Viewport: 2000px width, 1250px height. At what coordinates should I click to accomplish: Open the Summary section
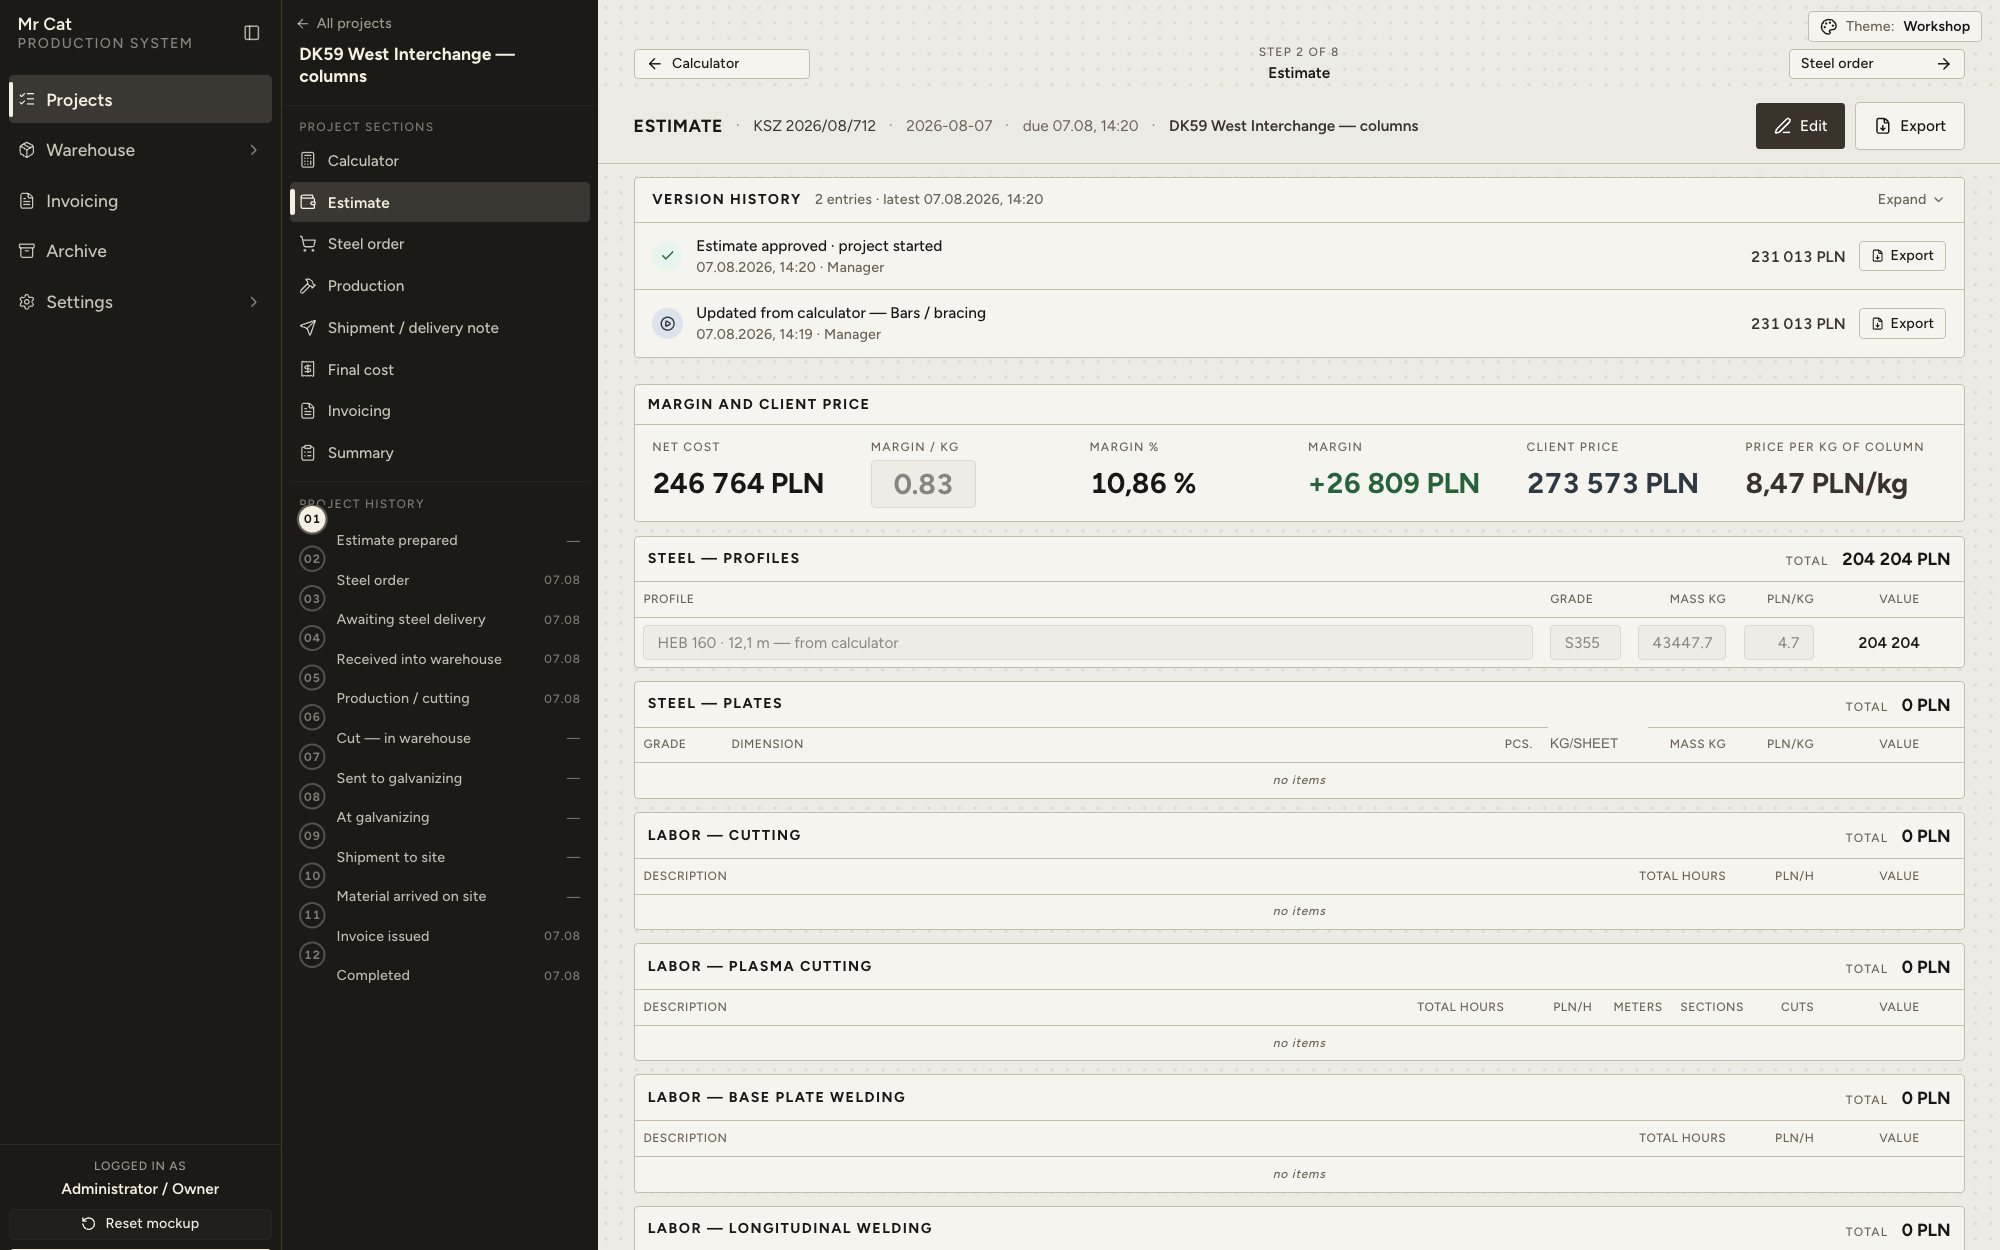(x=440, y=453)
